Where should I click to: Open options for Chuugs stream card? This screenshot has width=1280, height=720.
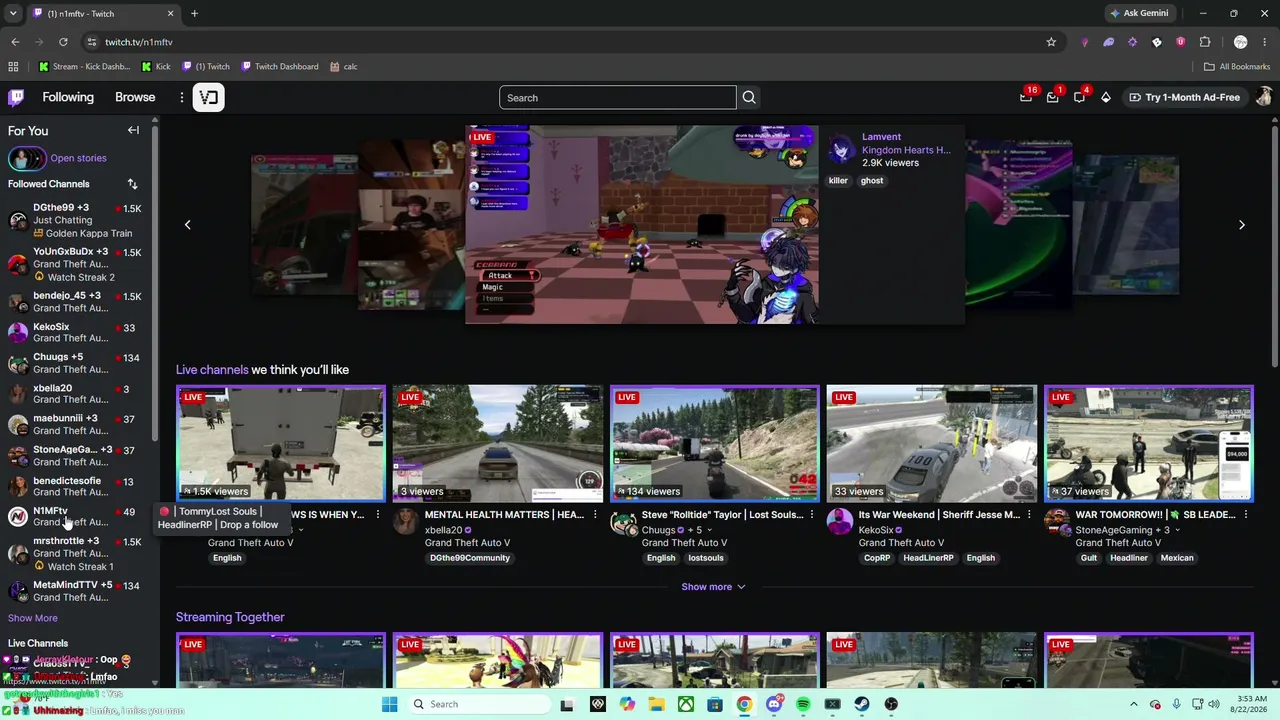(812, 514)
